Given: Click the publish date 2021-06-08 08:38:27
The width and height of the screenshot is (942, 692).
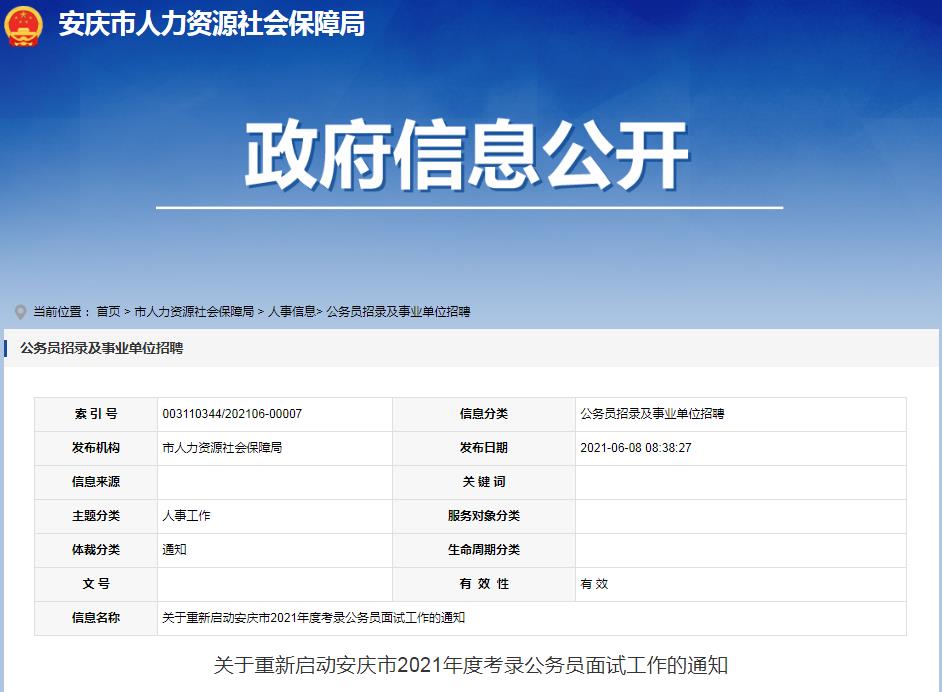Looking at the screenshot, I should [635, 448].
